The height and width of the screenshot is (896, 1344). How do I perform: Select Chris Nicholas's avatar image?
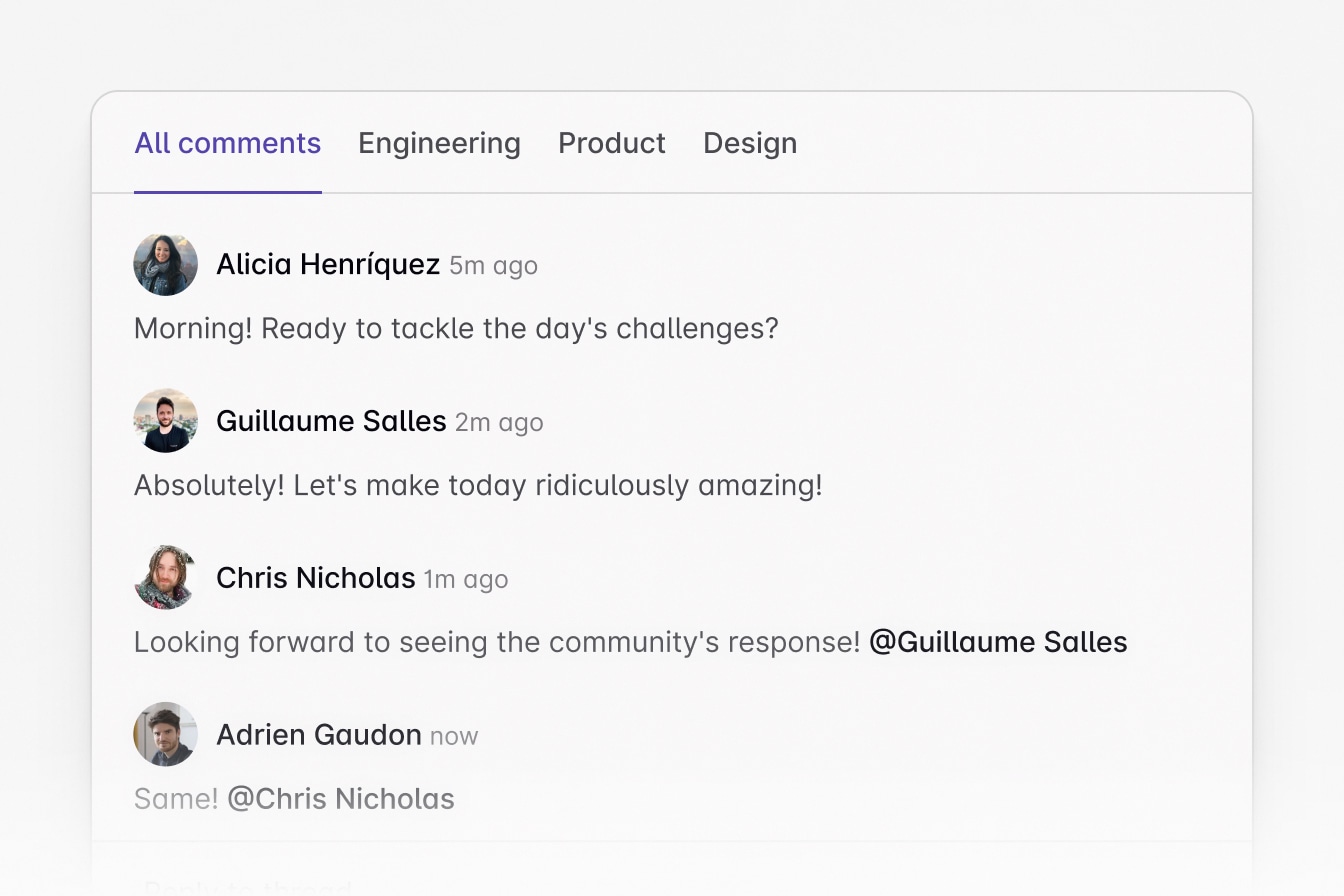165,577
